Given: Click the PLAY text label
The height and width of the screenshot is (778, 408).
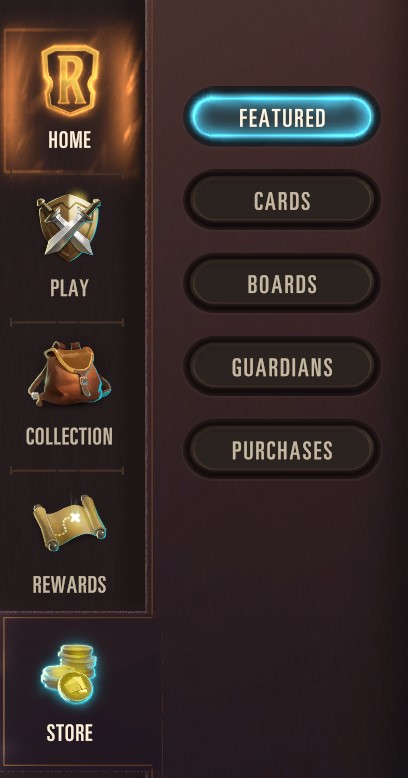Looking at the screenshot, I should [69, 288].
